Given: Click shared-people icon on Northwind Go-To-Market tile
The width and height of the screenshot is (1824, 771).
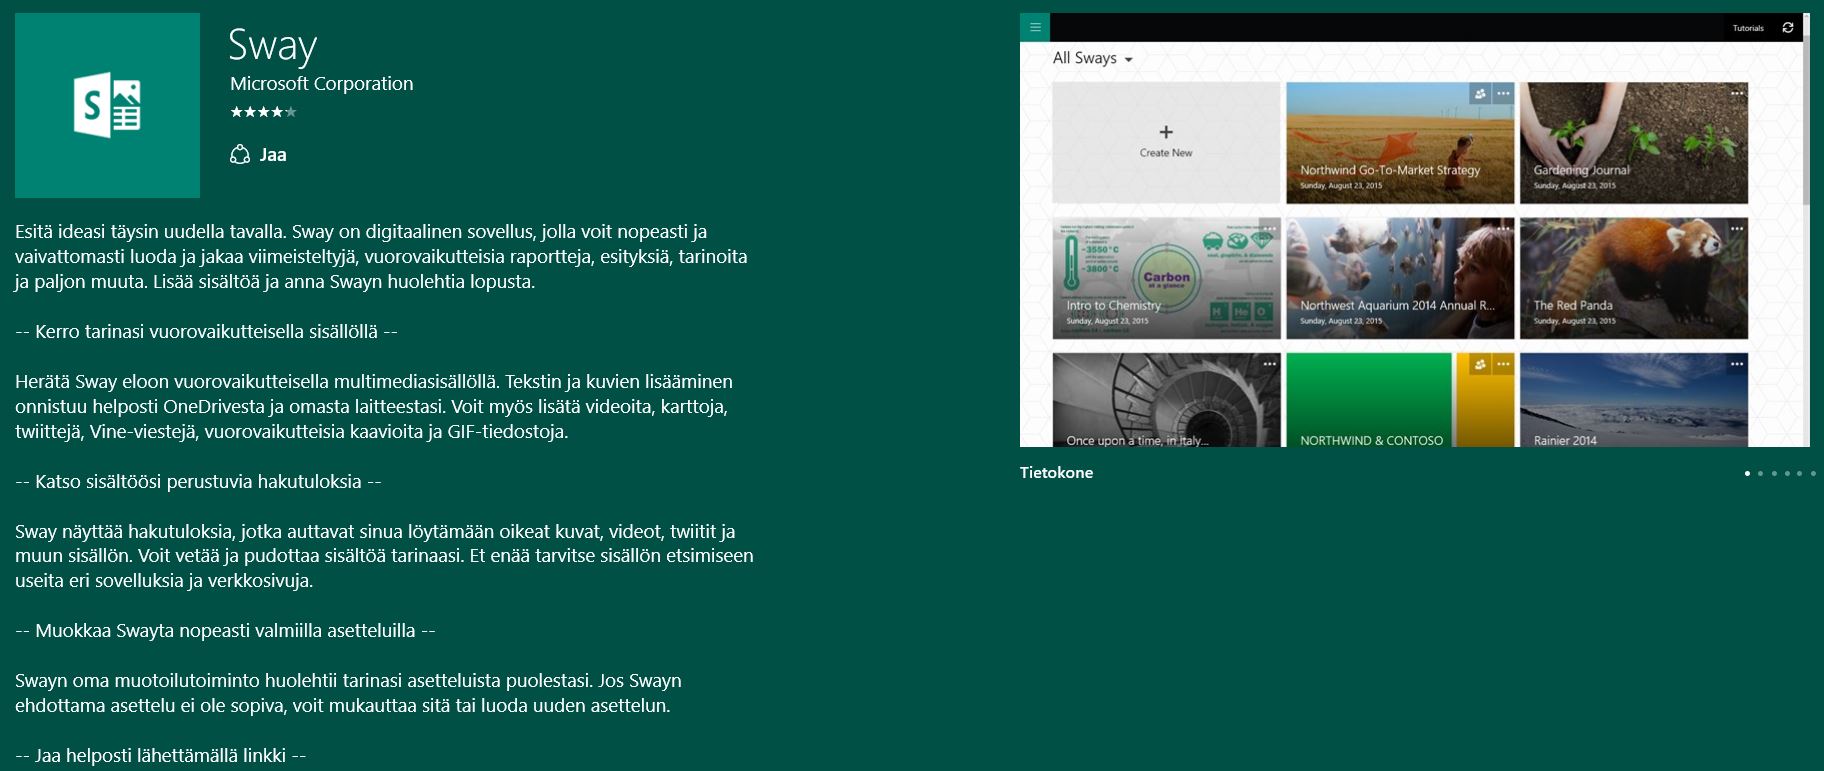Looking at the screenshot, I should coord(1480,94).
